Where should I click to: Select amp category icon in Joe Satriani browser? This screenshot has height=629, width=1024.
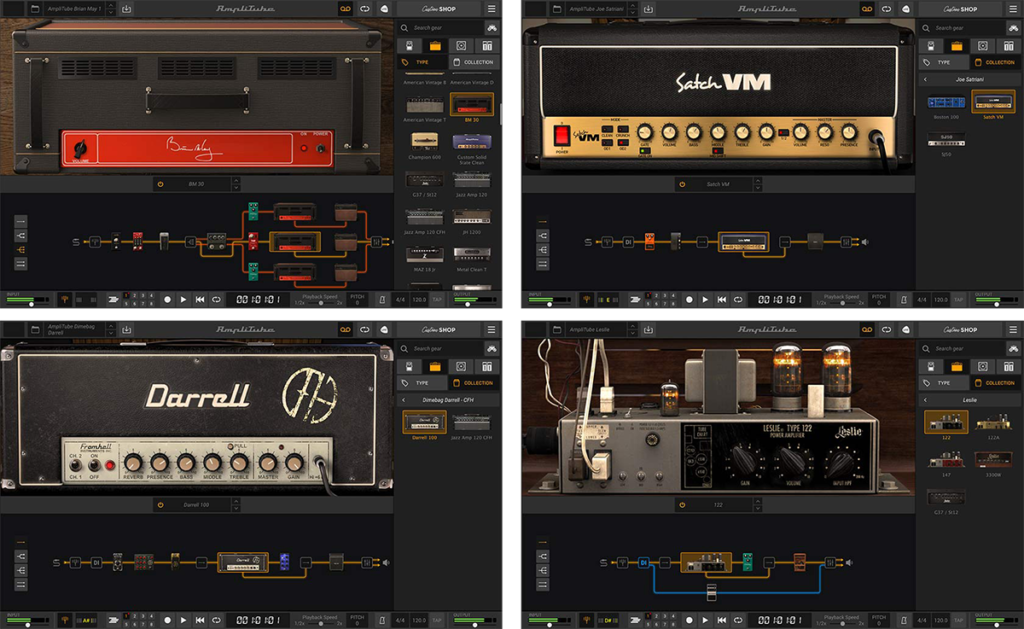point(957,46)
